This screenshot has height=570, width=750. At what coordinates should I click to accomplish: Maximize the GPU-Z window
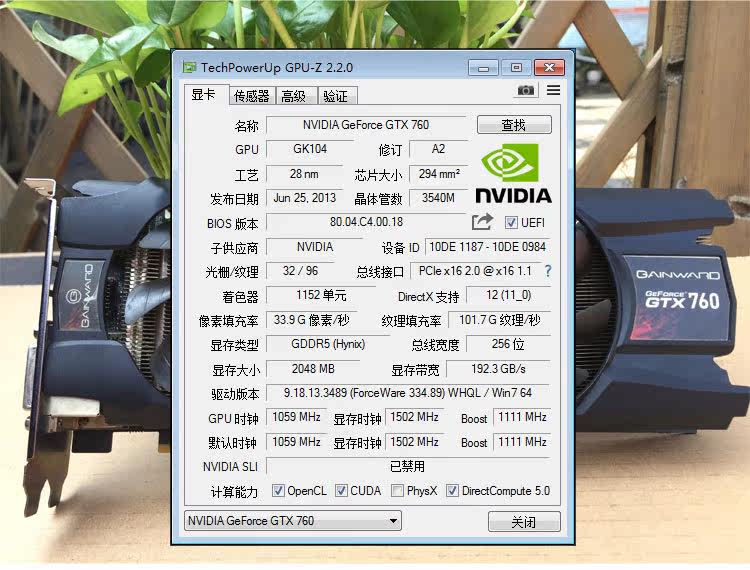coord(516,68)
